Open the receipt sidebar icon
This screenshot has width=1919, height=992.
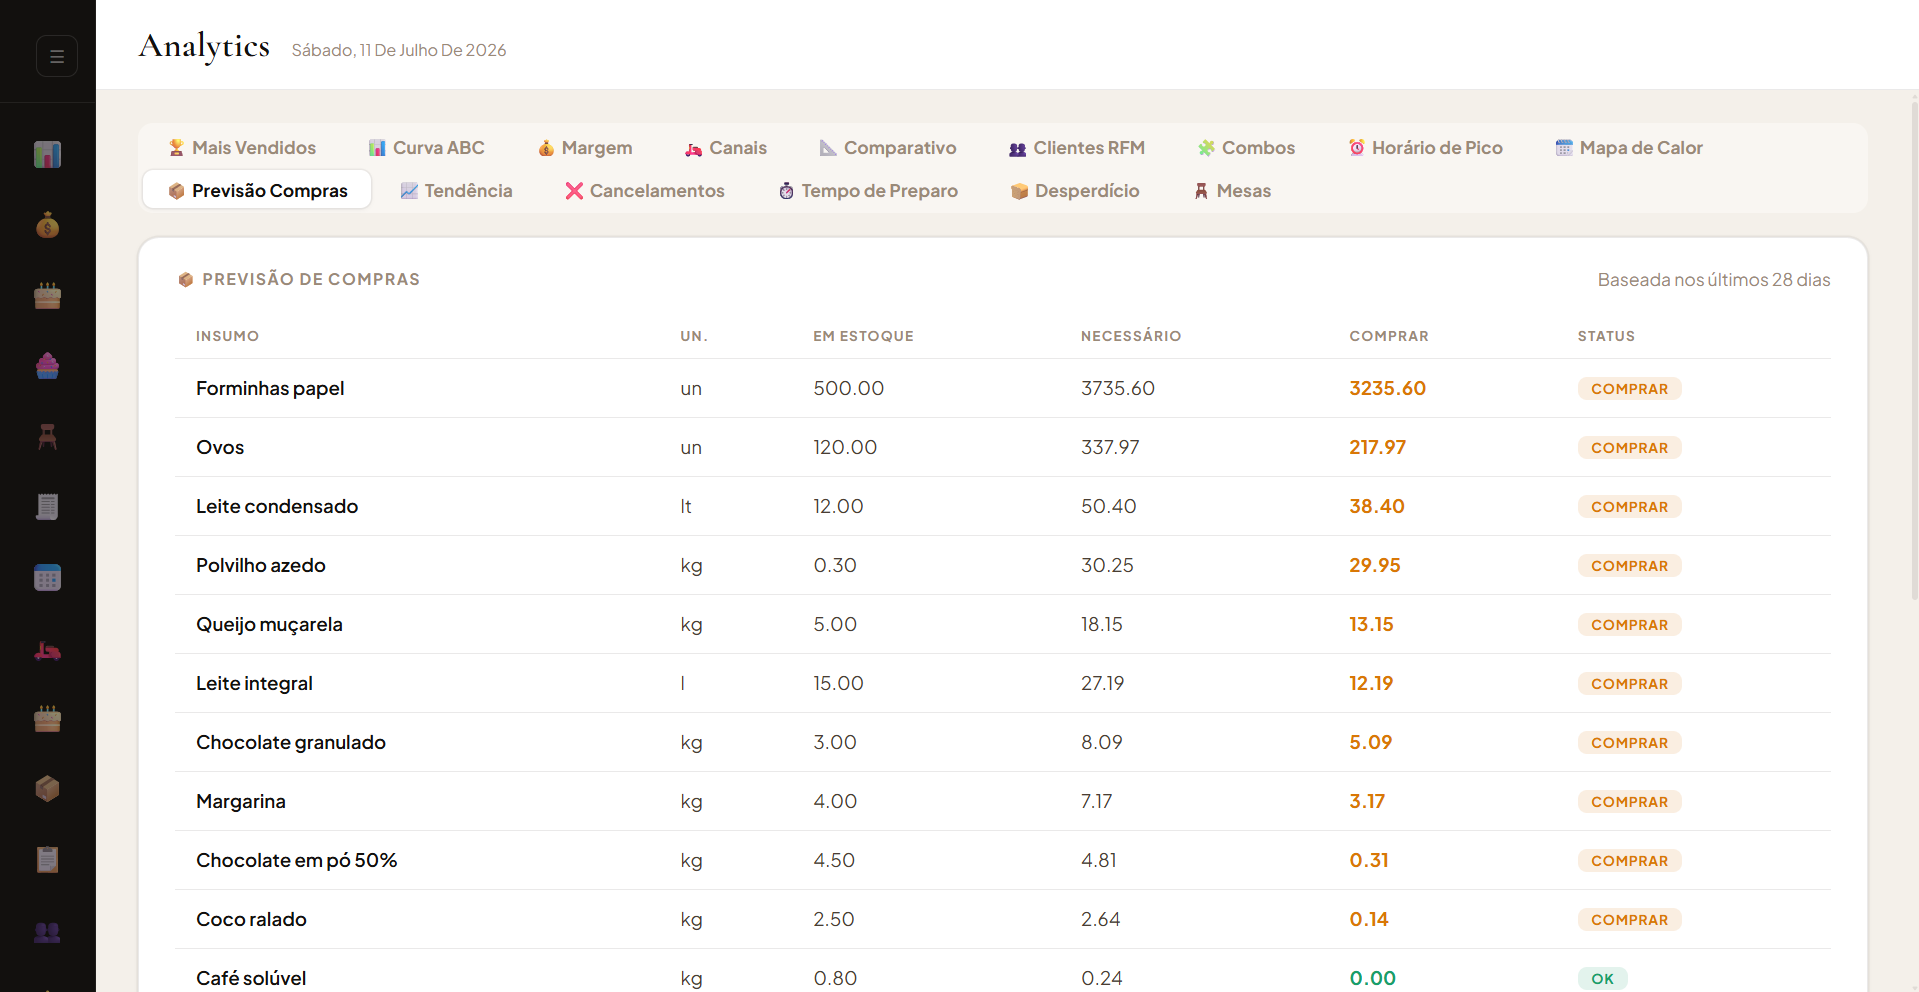click(47, 507)
